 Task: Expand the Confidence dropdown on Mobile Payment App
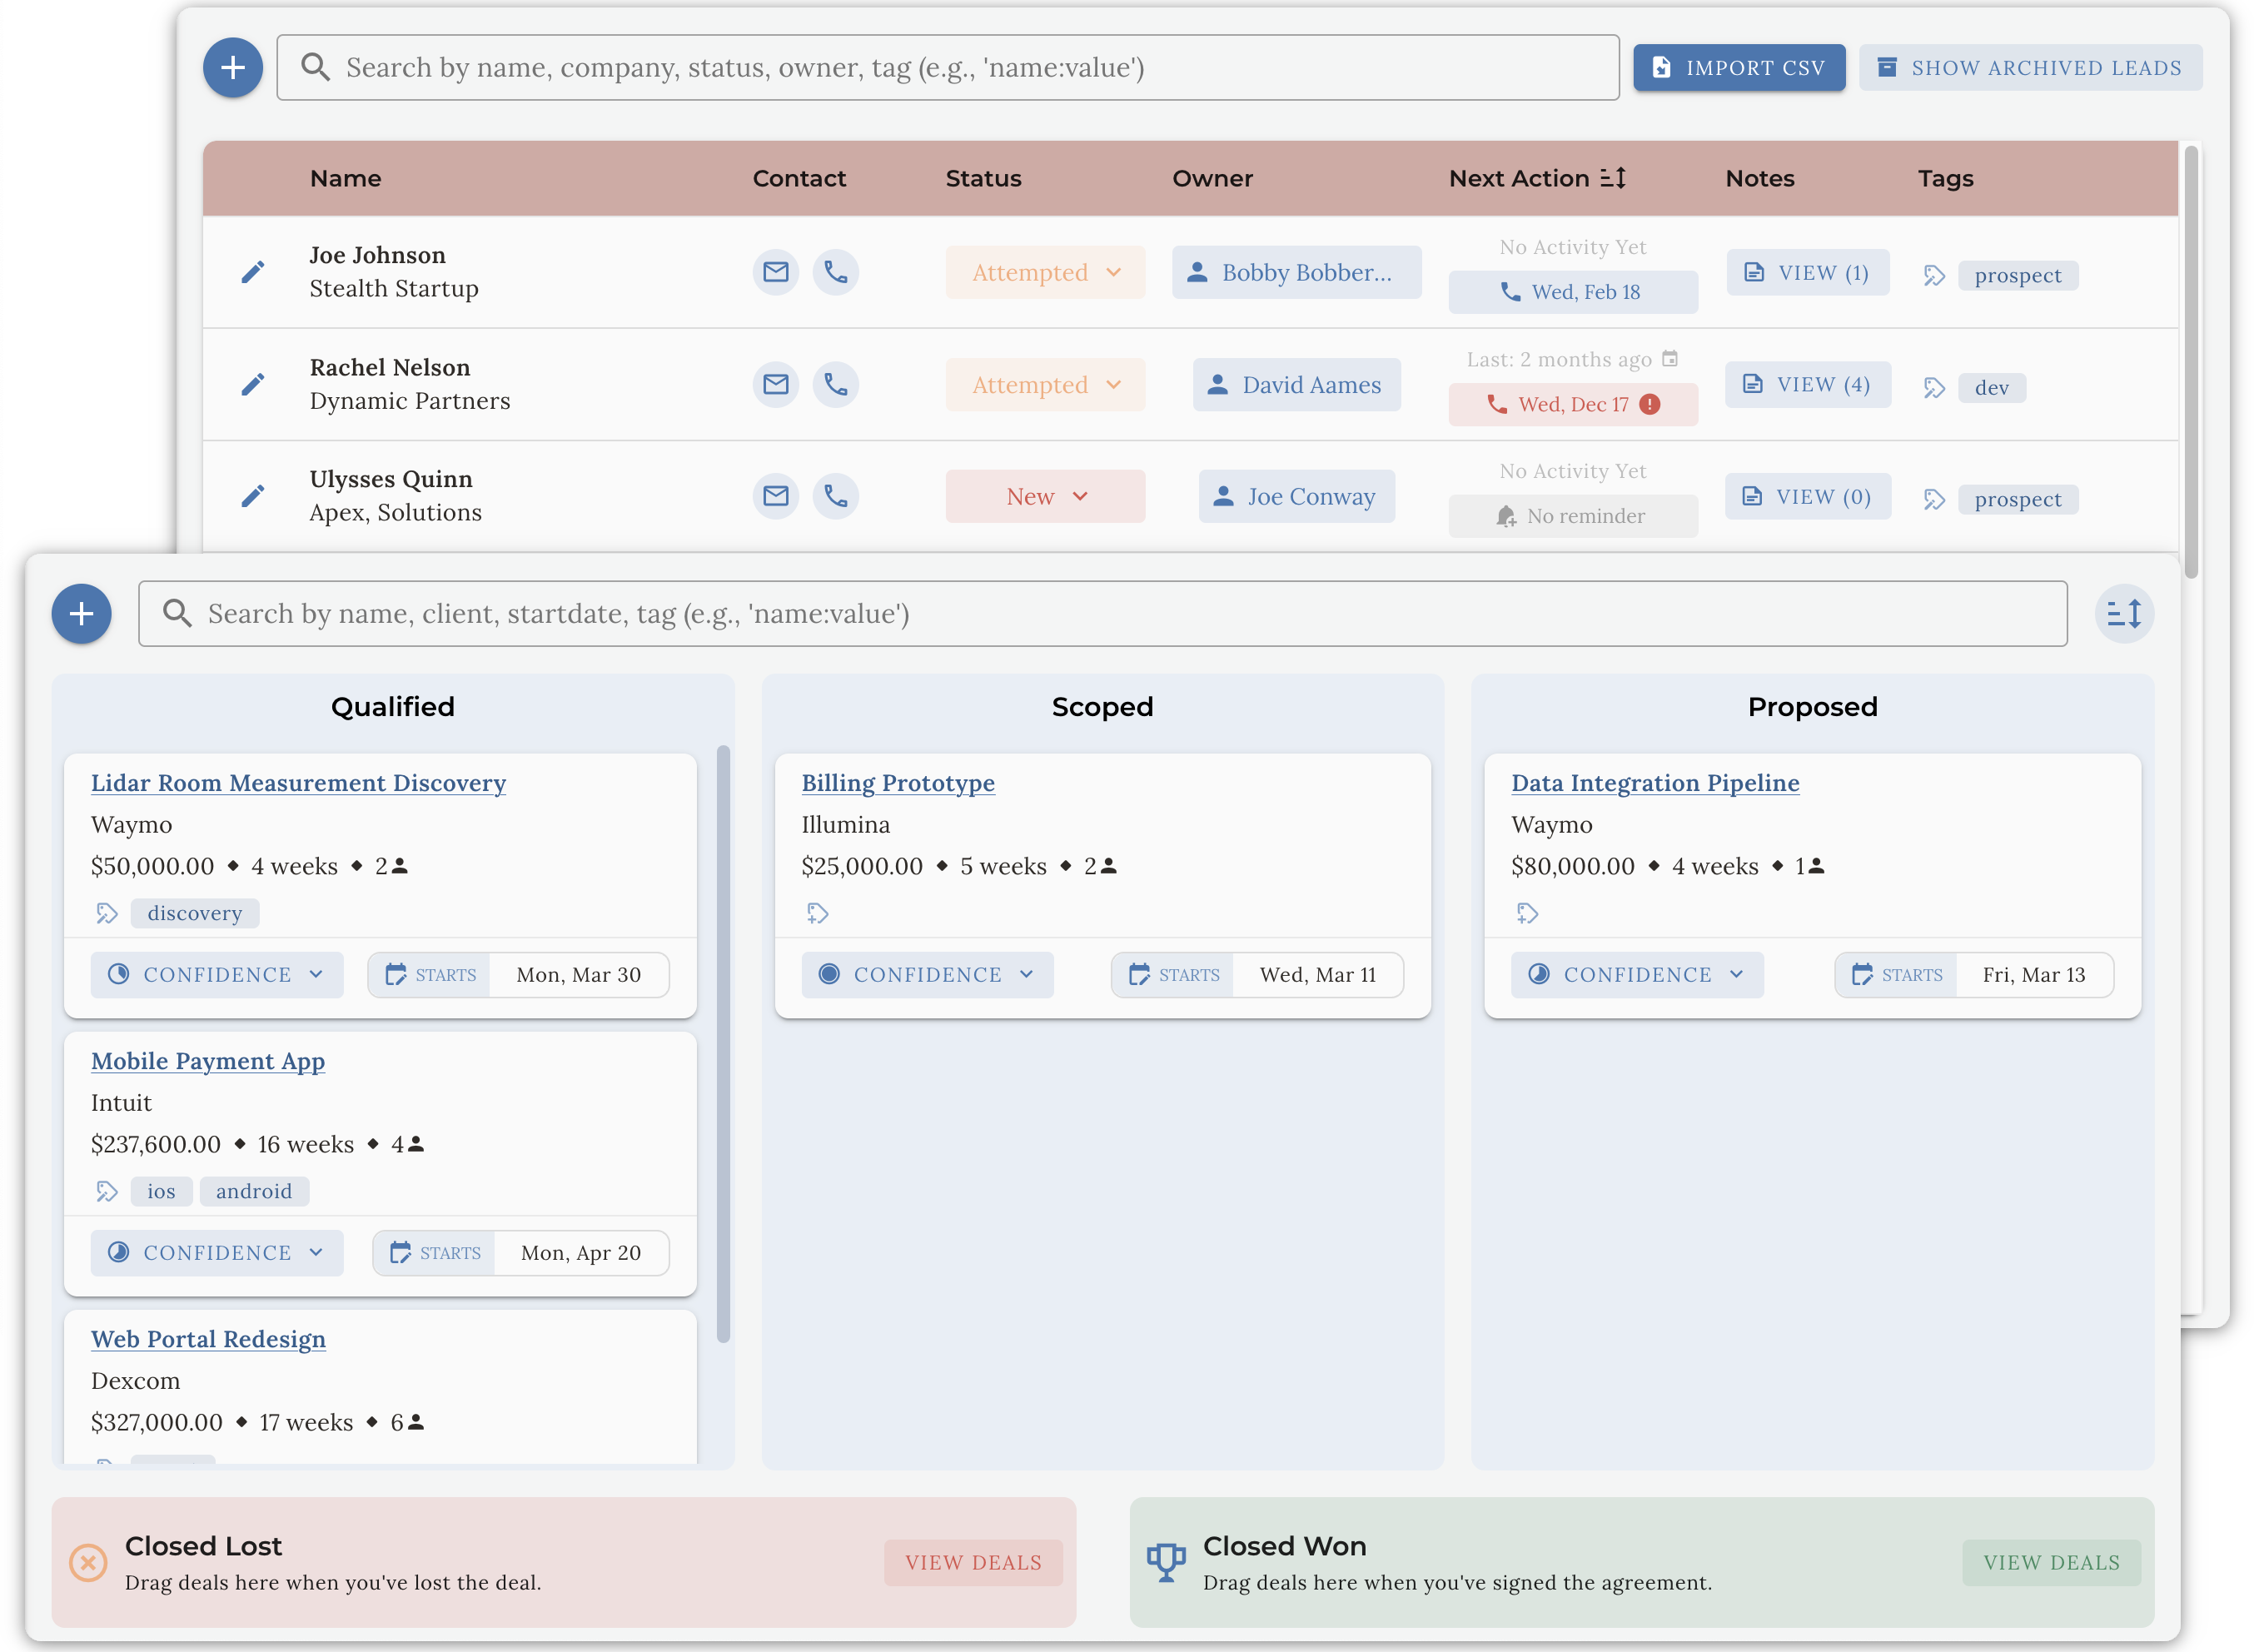click(216, 1252)
